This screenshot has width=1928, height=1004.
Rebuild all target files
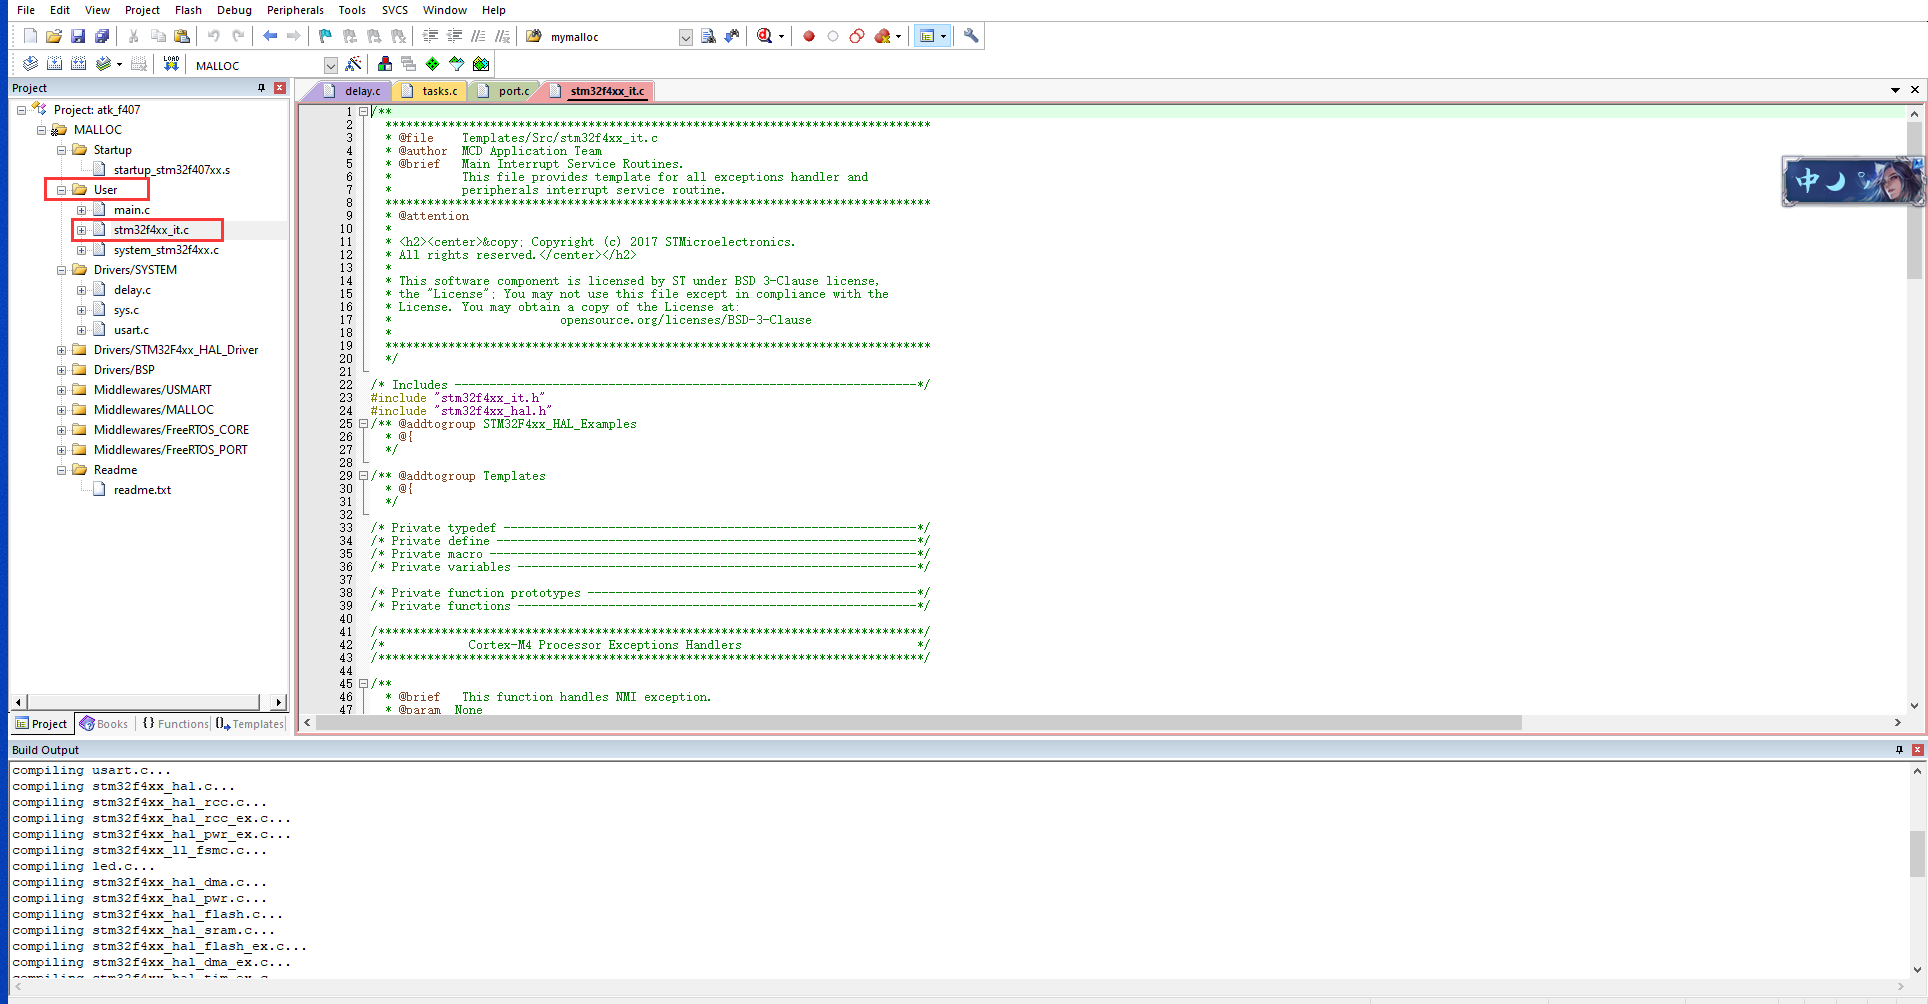point(78,63)
